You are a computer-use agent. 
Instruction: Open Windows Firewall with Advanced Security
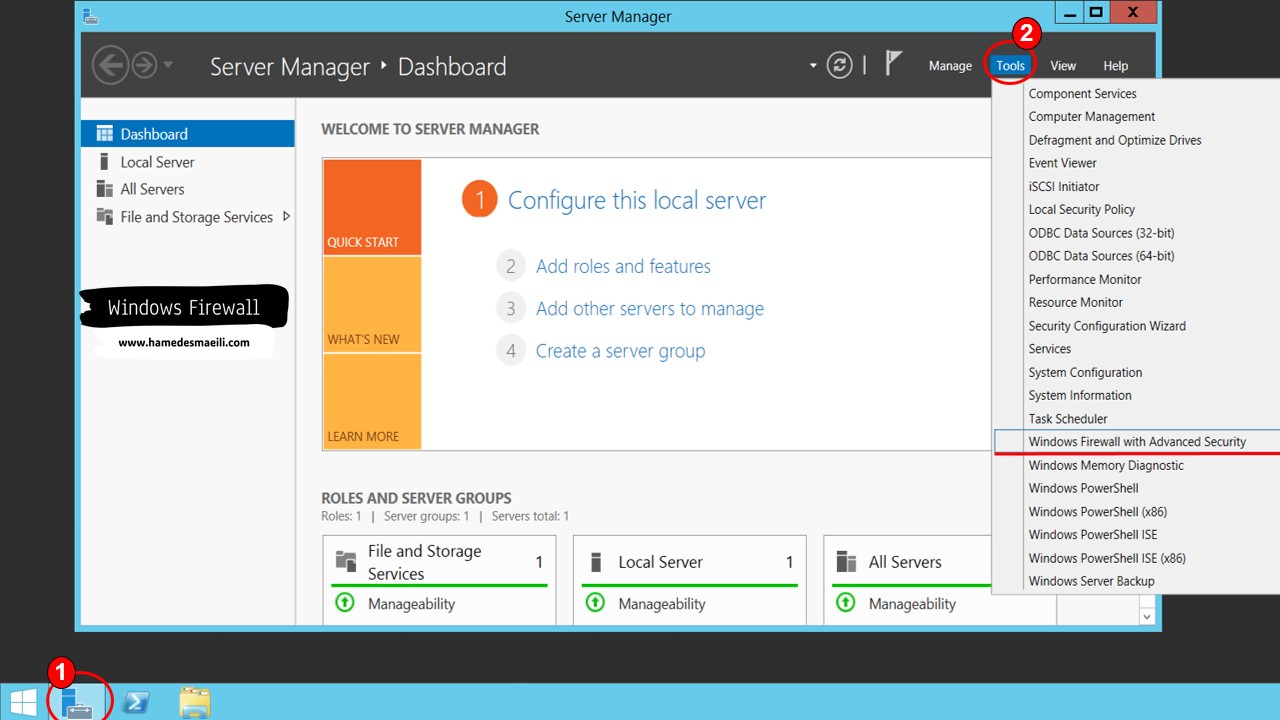pyautogui.click(x=1136, y=442)
